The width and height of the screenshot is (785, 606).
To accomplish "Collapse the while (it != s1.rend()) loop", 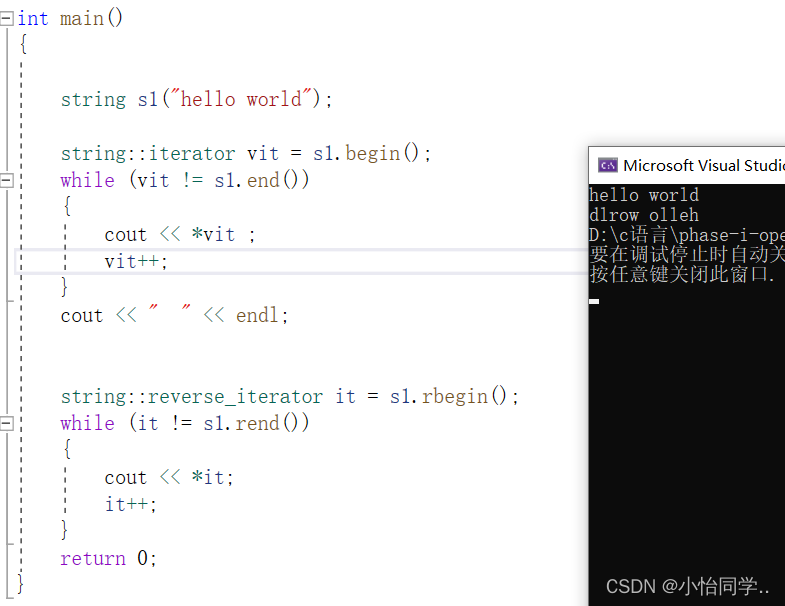I will (7, 424).
